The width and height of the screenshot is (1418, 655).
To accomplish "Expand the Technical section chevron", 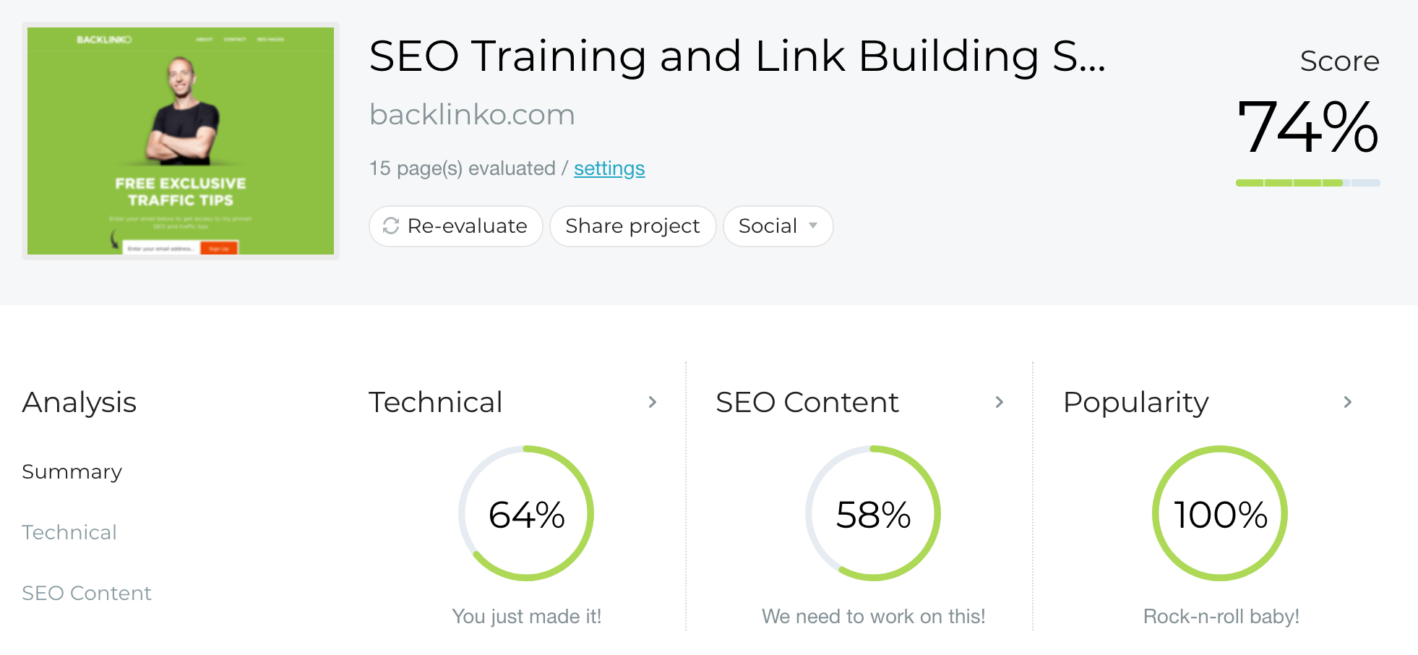I will point(652,402).
